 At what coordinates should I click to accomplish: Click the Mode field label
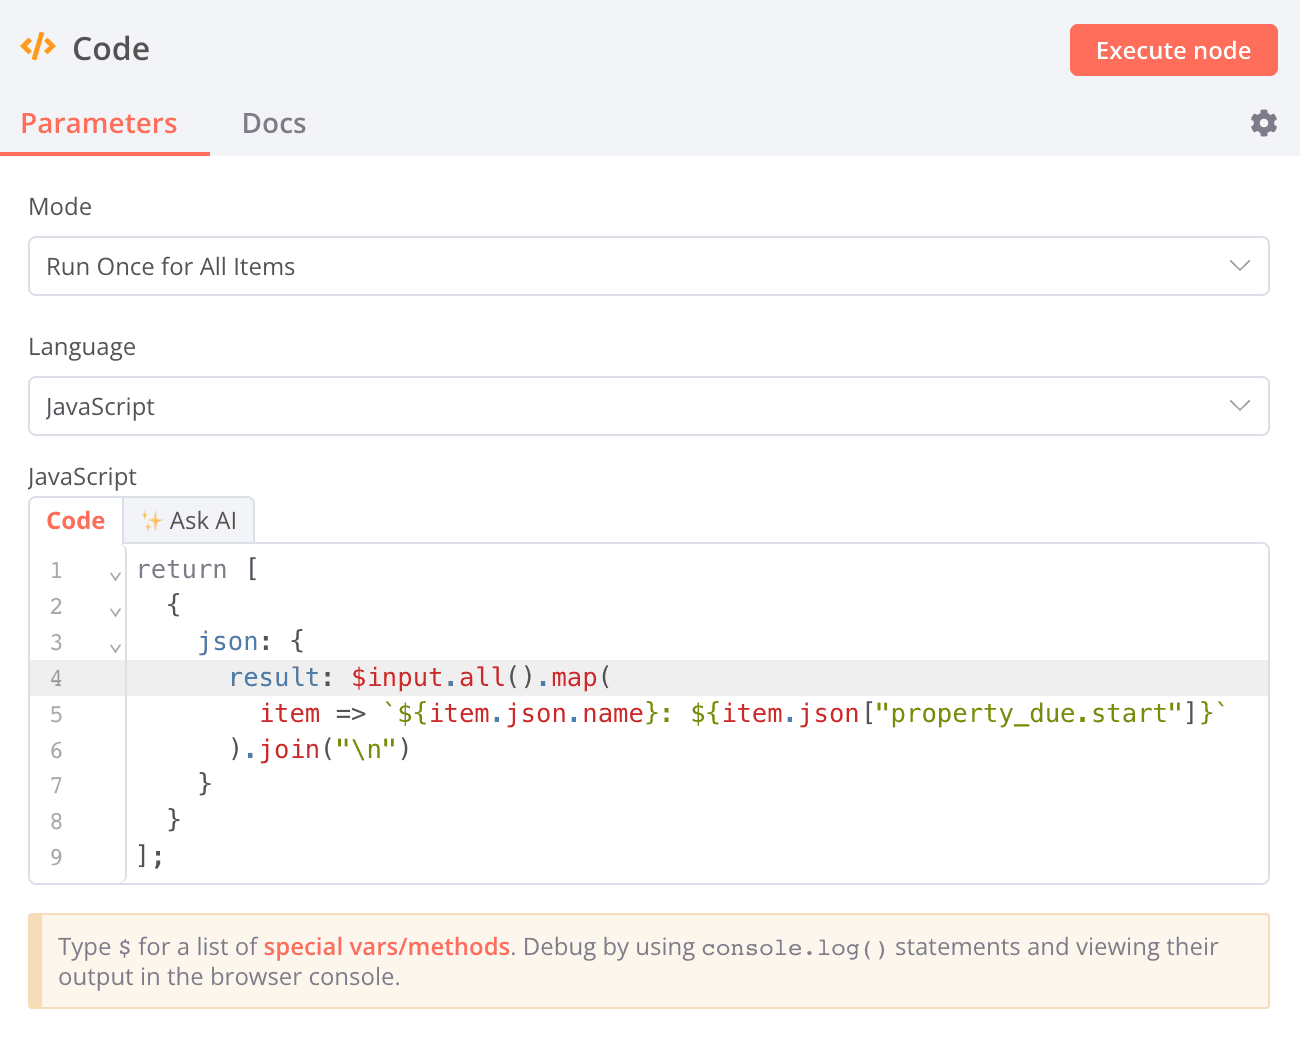(x=60, y=207)
